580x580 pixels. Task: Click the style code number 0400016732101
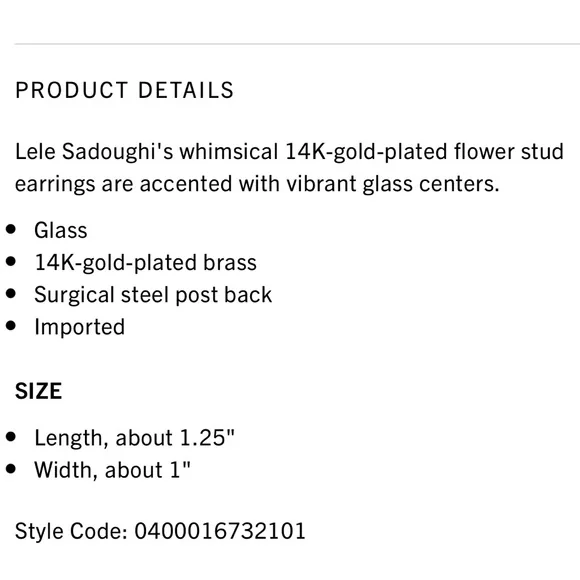[x=220, y=531]
